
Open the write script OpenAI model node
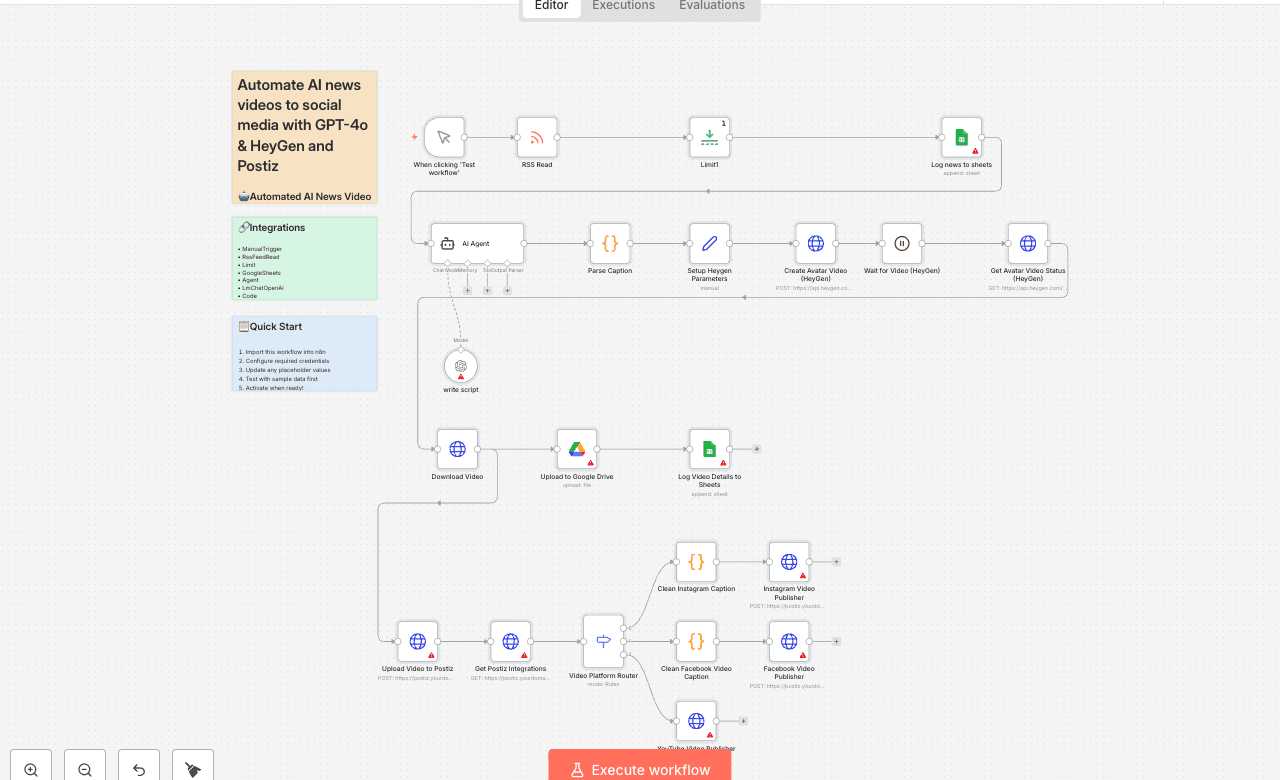coord(461,366)
